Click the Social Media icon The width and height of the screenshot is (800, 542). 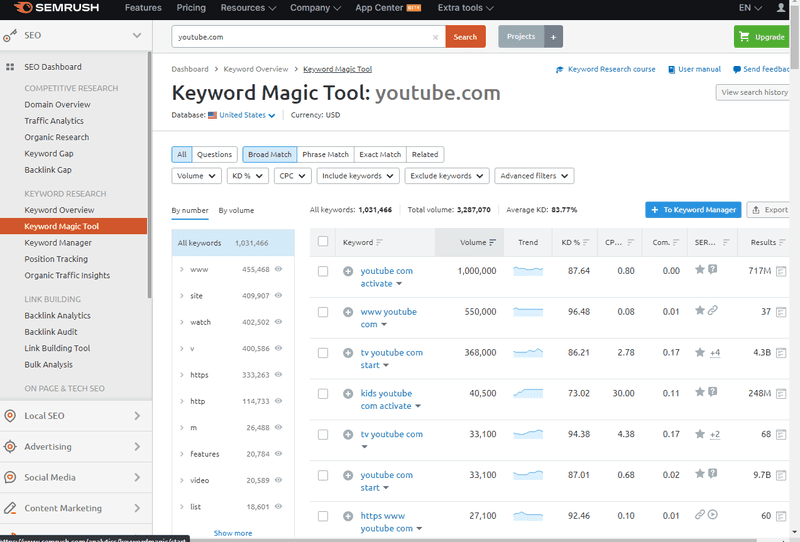click(x=10, y=477)
